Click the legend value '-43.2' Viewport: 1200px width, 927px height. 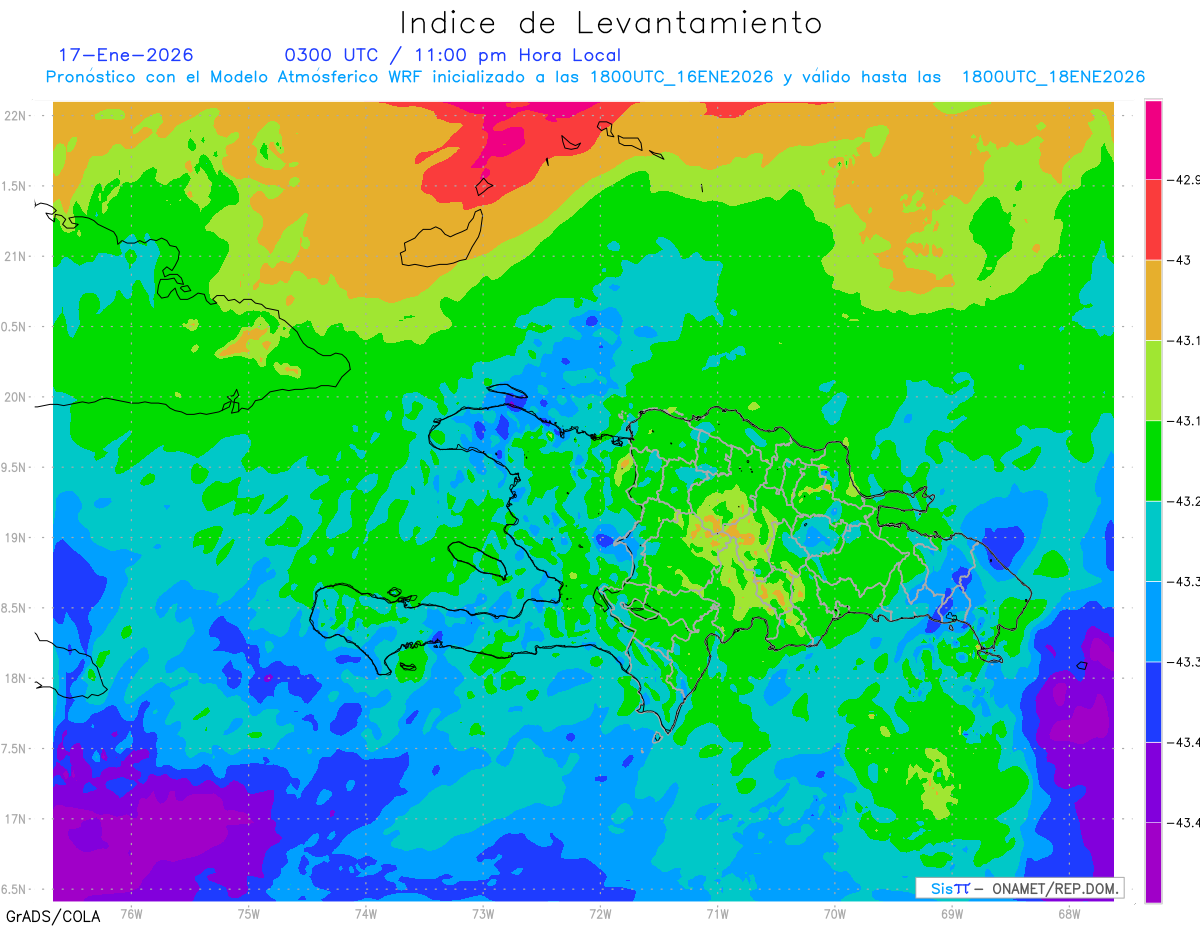(1183, 501)
